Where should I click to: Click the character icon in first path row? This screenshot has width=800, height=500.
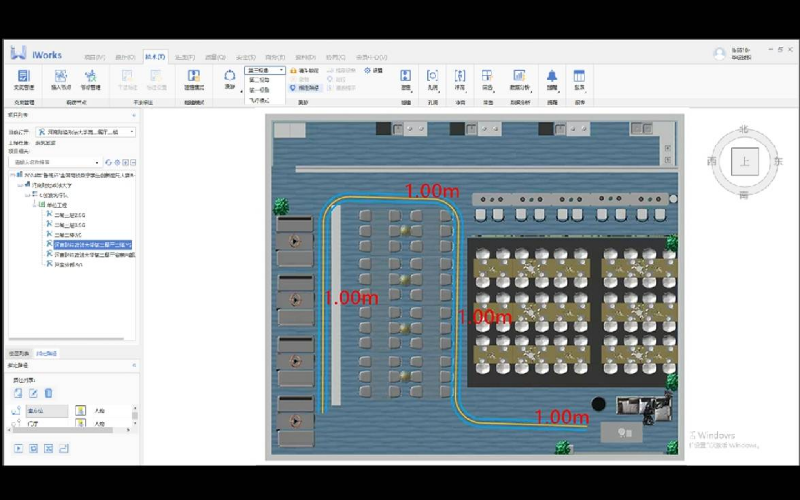[x=81, y=411]
